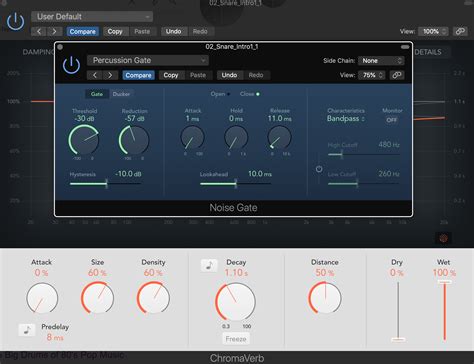474x364 pixels.
Task: Toggle Decay tempo sync note icon
Action: pyautogui.click(x=209, y=265)
